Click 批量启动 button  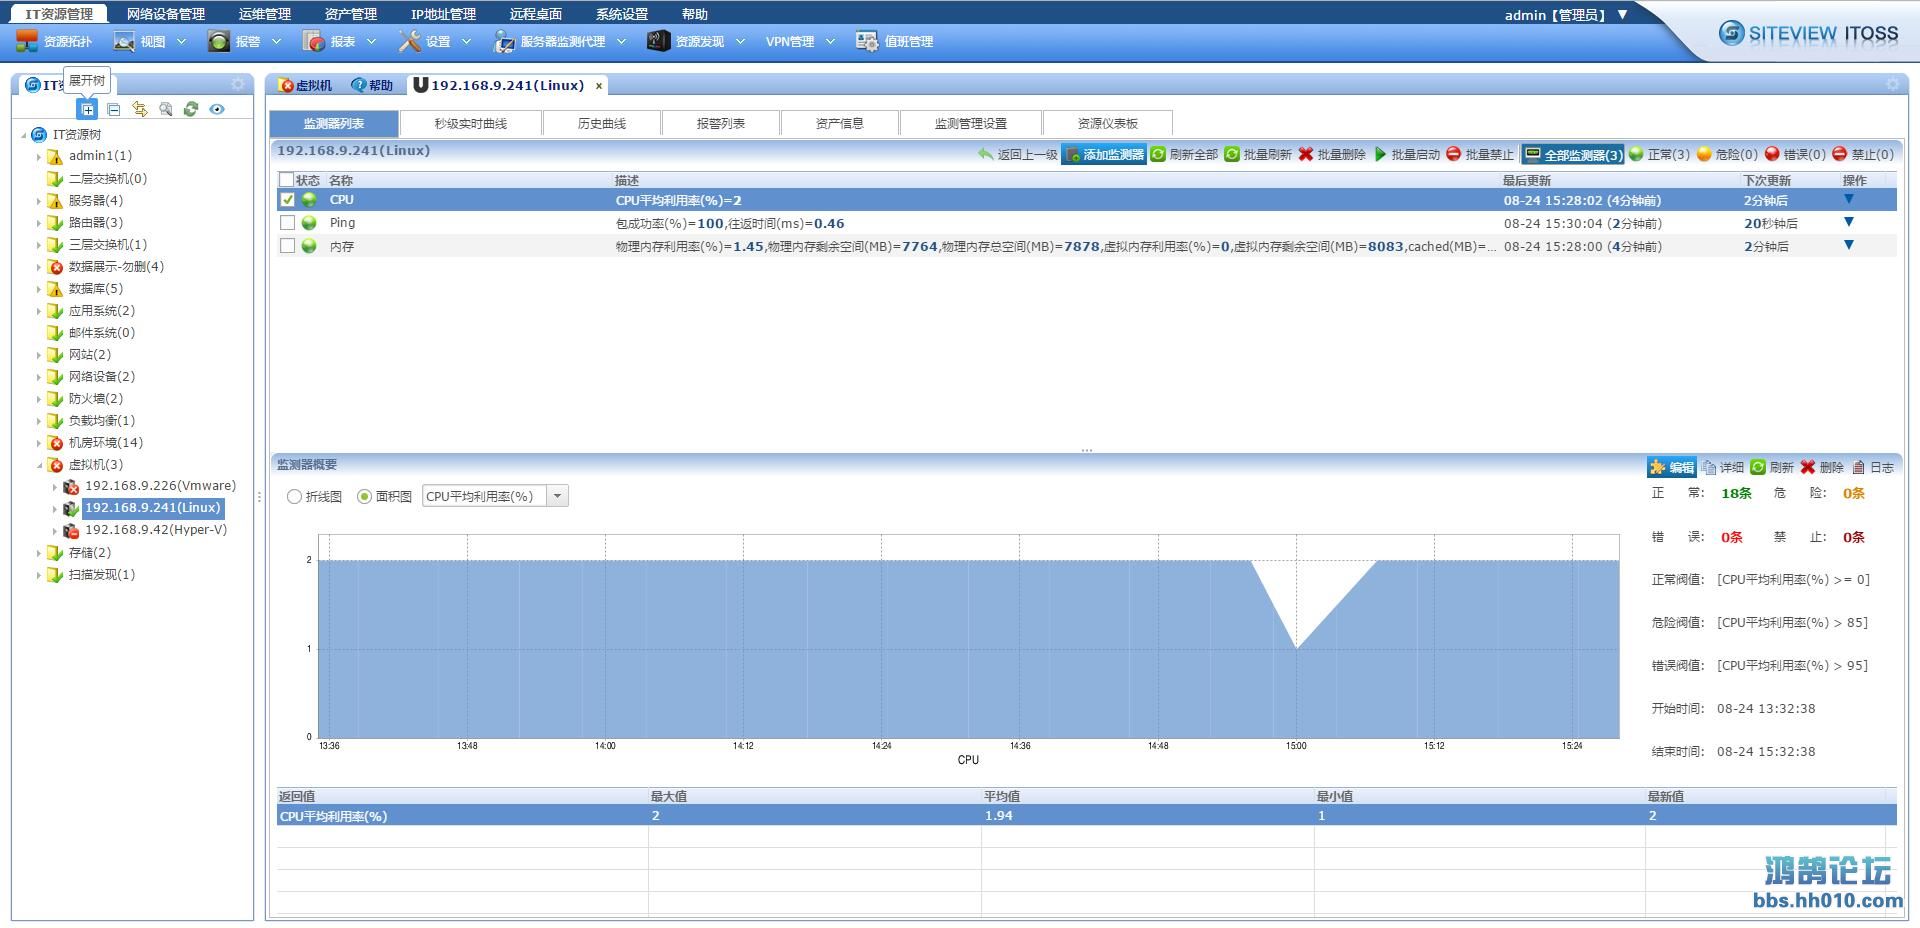pos(1406,154)
